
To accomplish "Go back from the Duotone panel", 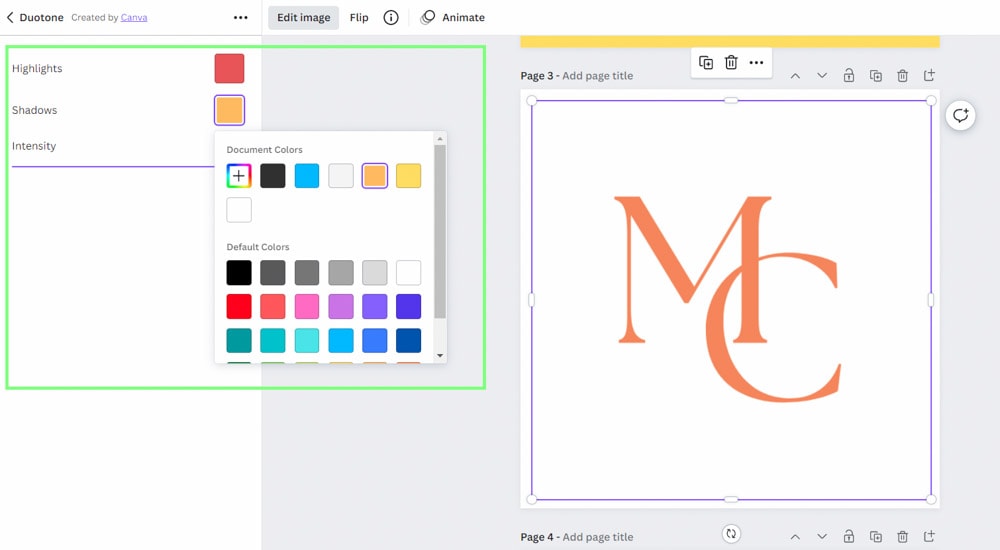I will tap(10, 18).
